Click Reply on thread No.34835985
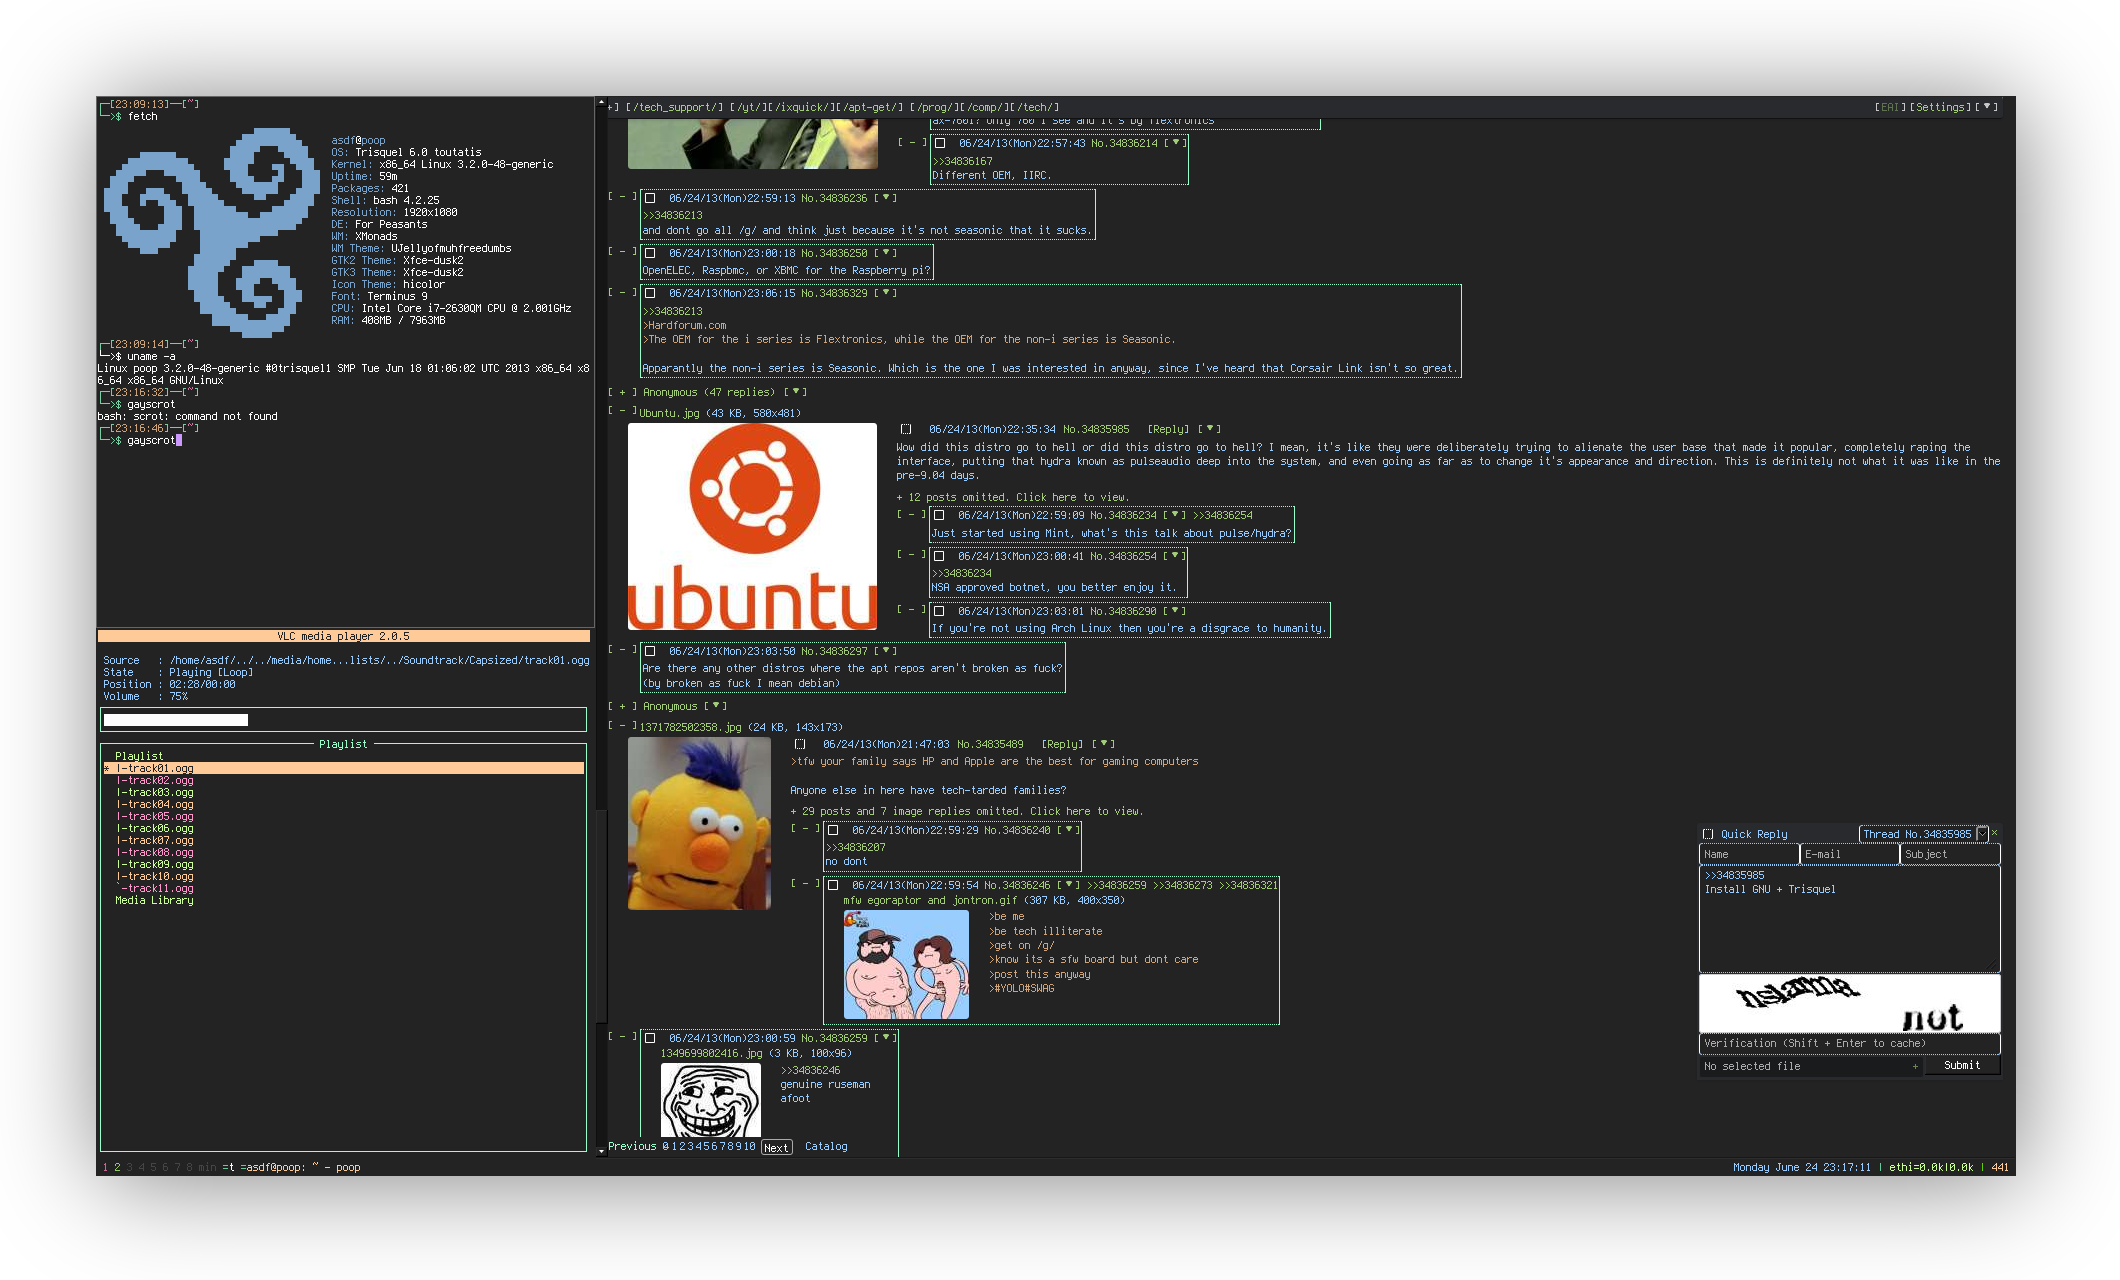Viewport: 2120px width, 1280px height. click(1168, 429)
